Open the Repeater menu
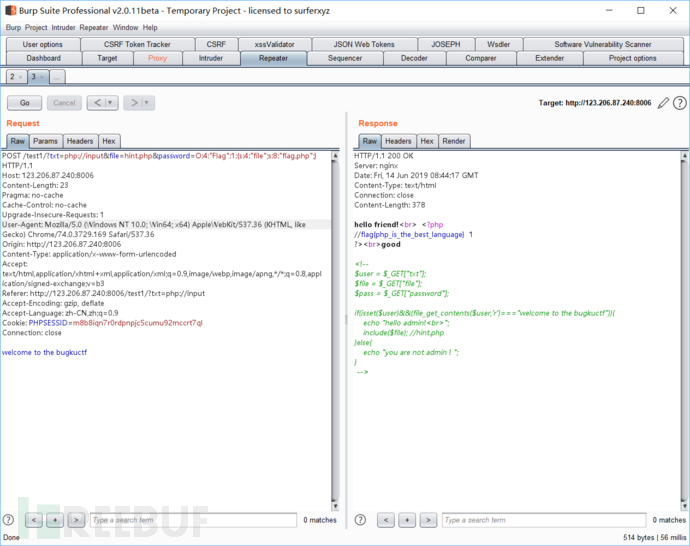Image resolution: width=690 pixels, height=546 pixels. pos(94,27)
